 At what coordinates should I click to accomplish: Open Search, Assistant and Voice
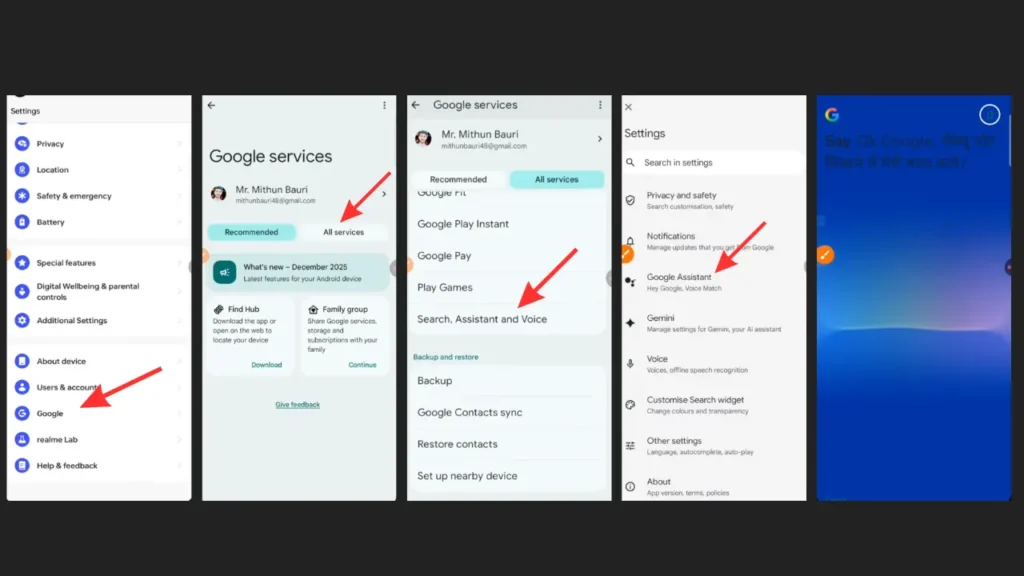[x=482, y=319]
